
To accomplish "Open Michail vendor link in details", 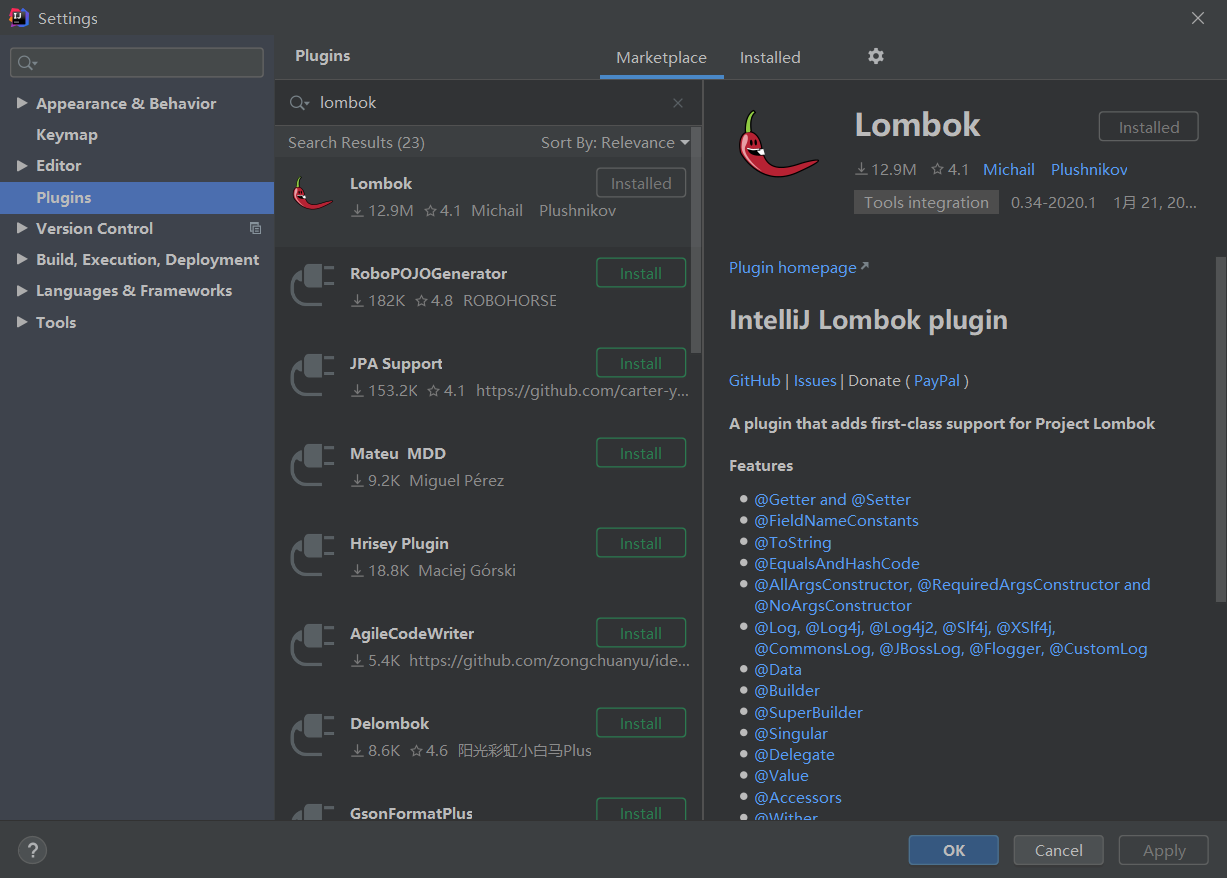I will point(1009,169).
